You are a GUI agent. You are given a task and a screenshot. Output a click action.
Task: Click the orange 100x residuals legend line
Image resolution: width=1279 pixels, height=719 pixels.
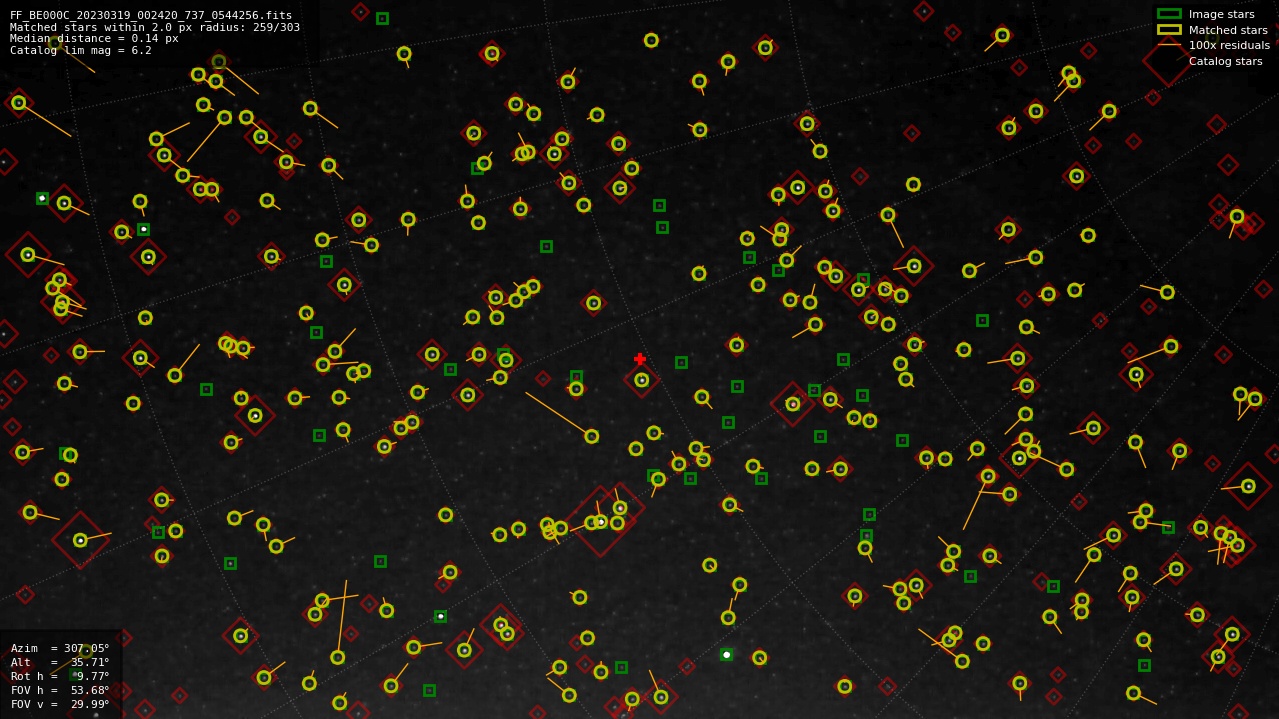[1169, 45]
